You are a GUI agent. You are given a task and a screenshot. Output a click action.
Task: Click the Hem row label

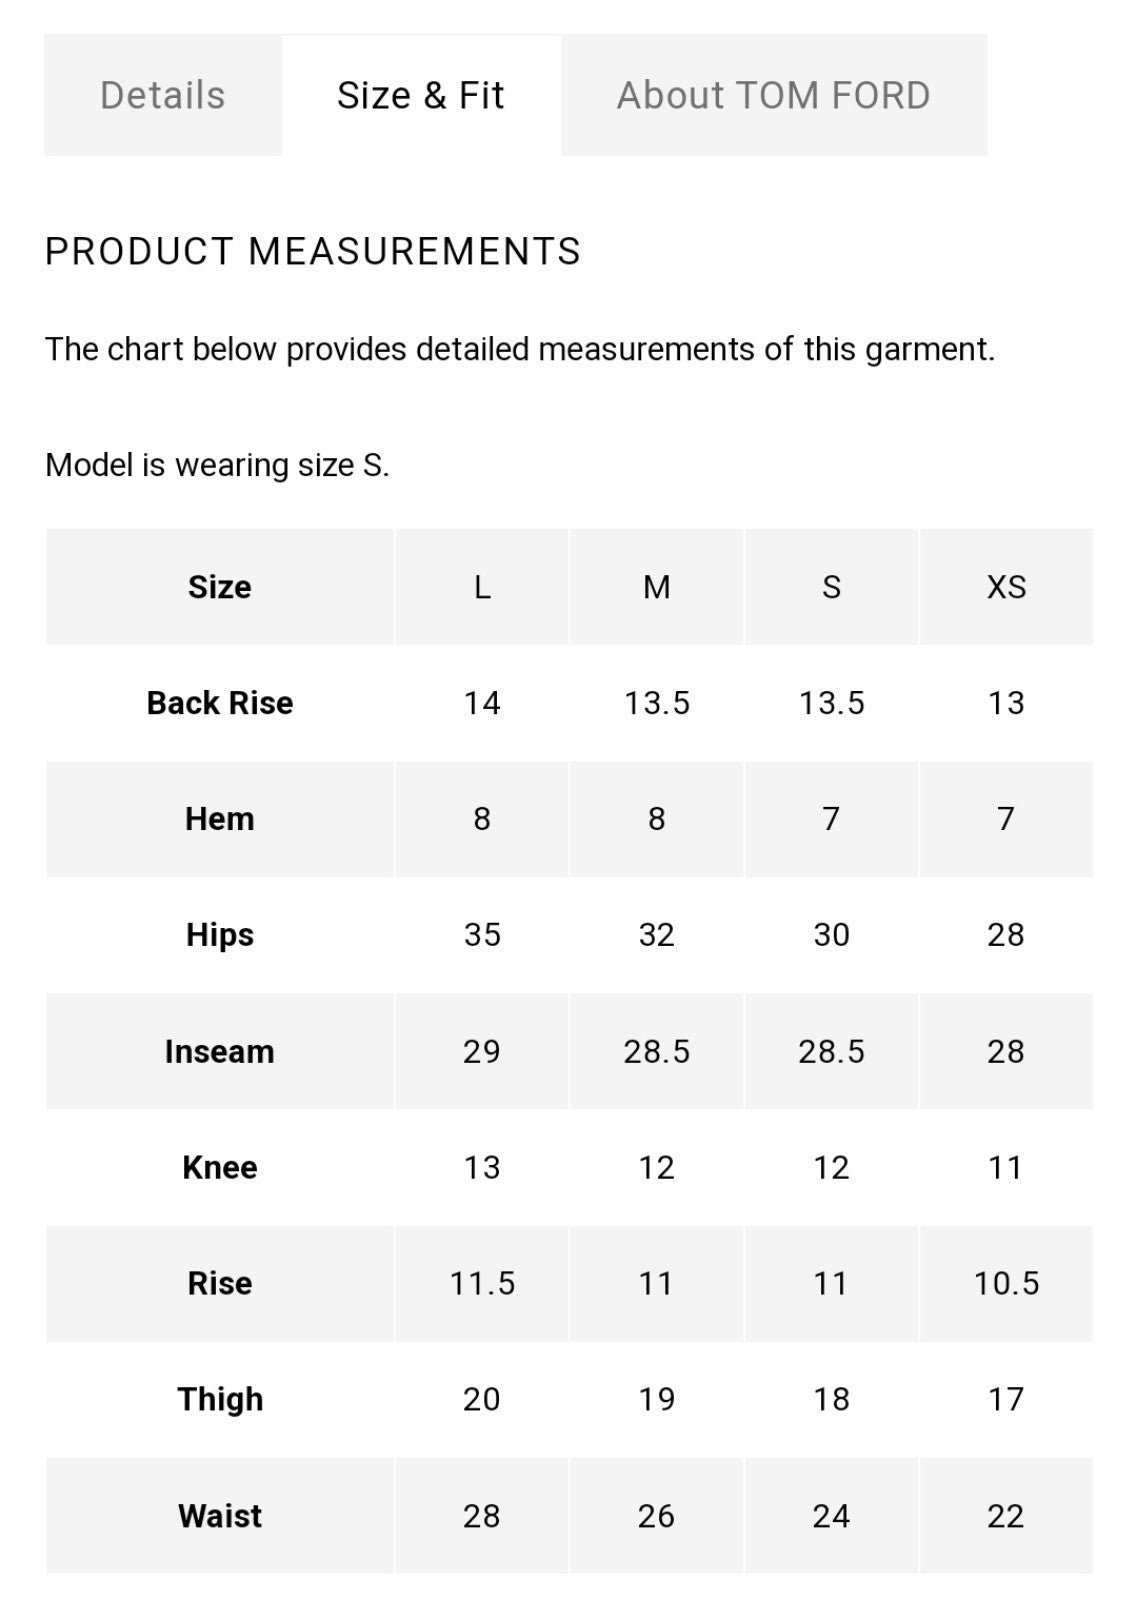pyautogui.click(x=220, y=819)
